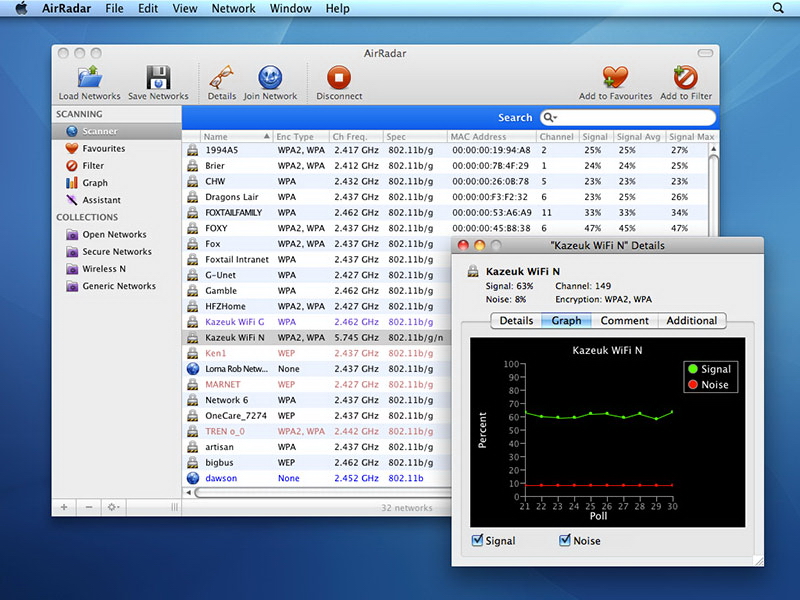Open the gear action menu at sidebar bottom

(x=115, y=507)
